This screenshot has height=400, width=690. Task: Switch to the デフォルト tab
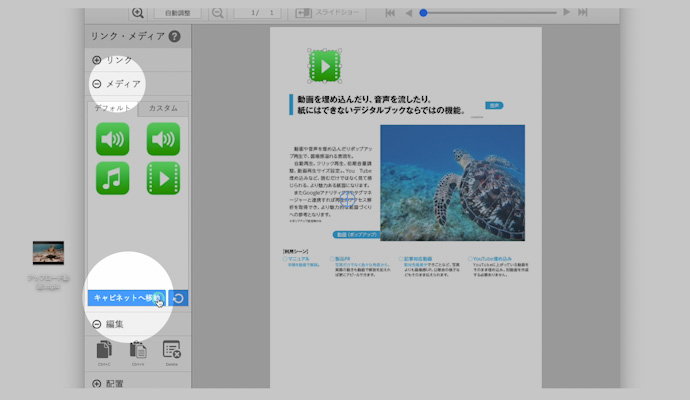point(112,108)
